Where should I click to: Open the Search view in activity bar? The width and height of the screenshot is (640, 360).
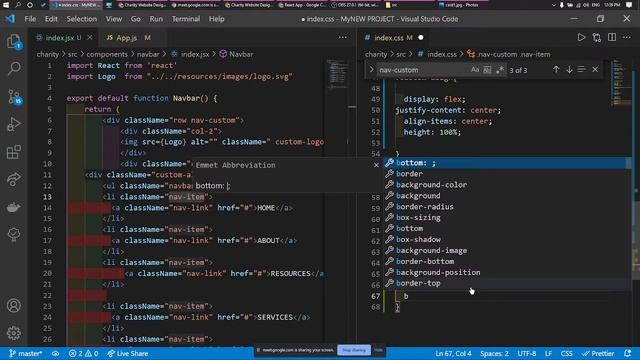(x=14, y=68)
